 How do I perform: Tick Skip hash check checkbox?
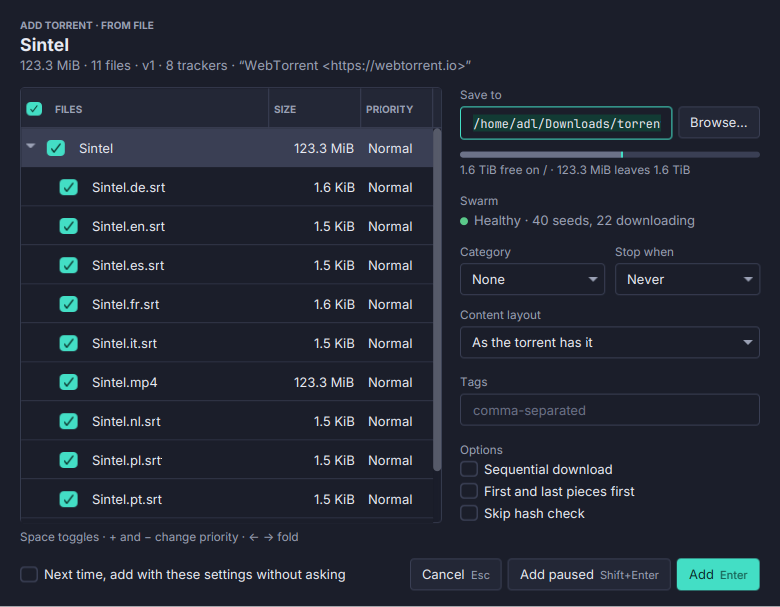click(469, 513)
